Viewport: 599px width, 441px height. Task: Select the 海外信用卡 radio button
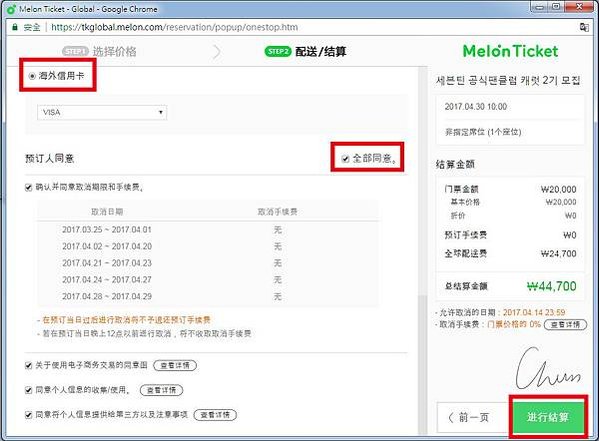(32, 76)
